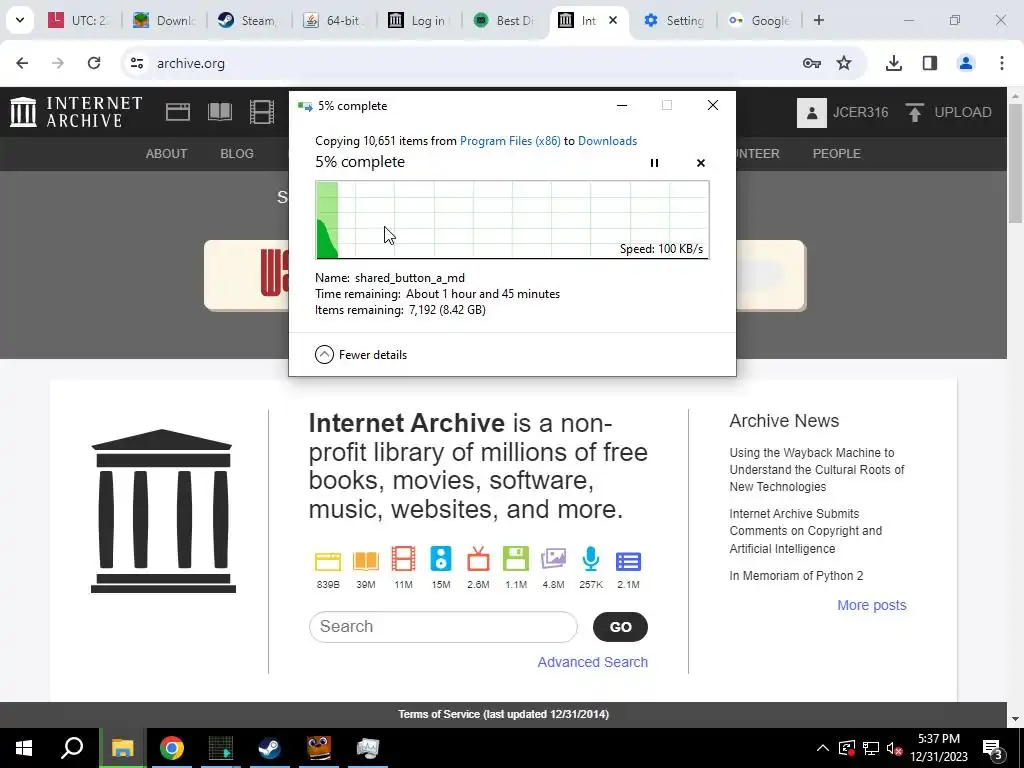View site information icon in address bar
The height and width of the screenshot is (768, 1024).
[136, 63]
